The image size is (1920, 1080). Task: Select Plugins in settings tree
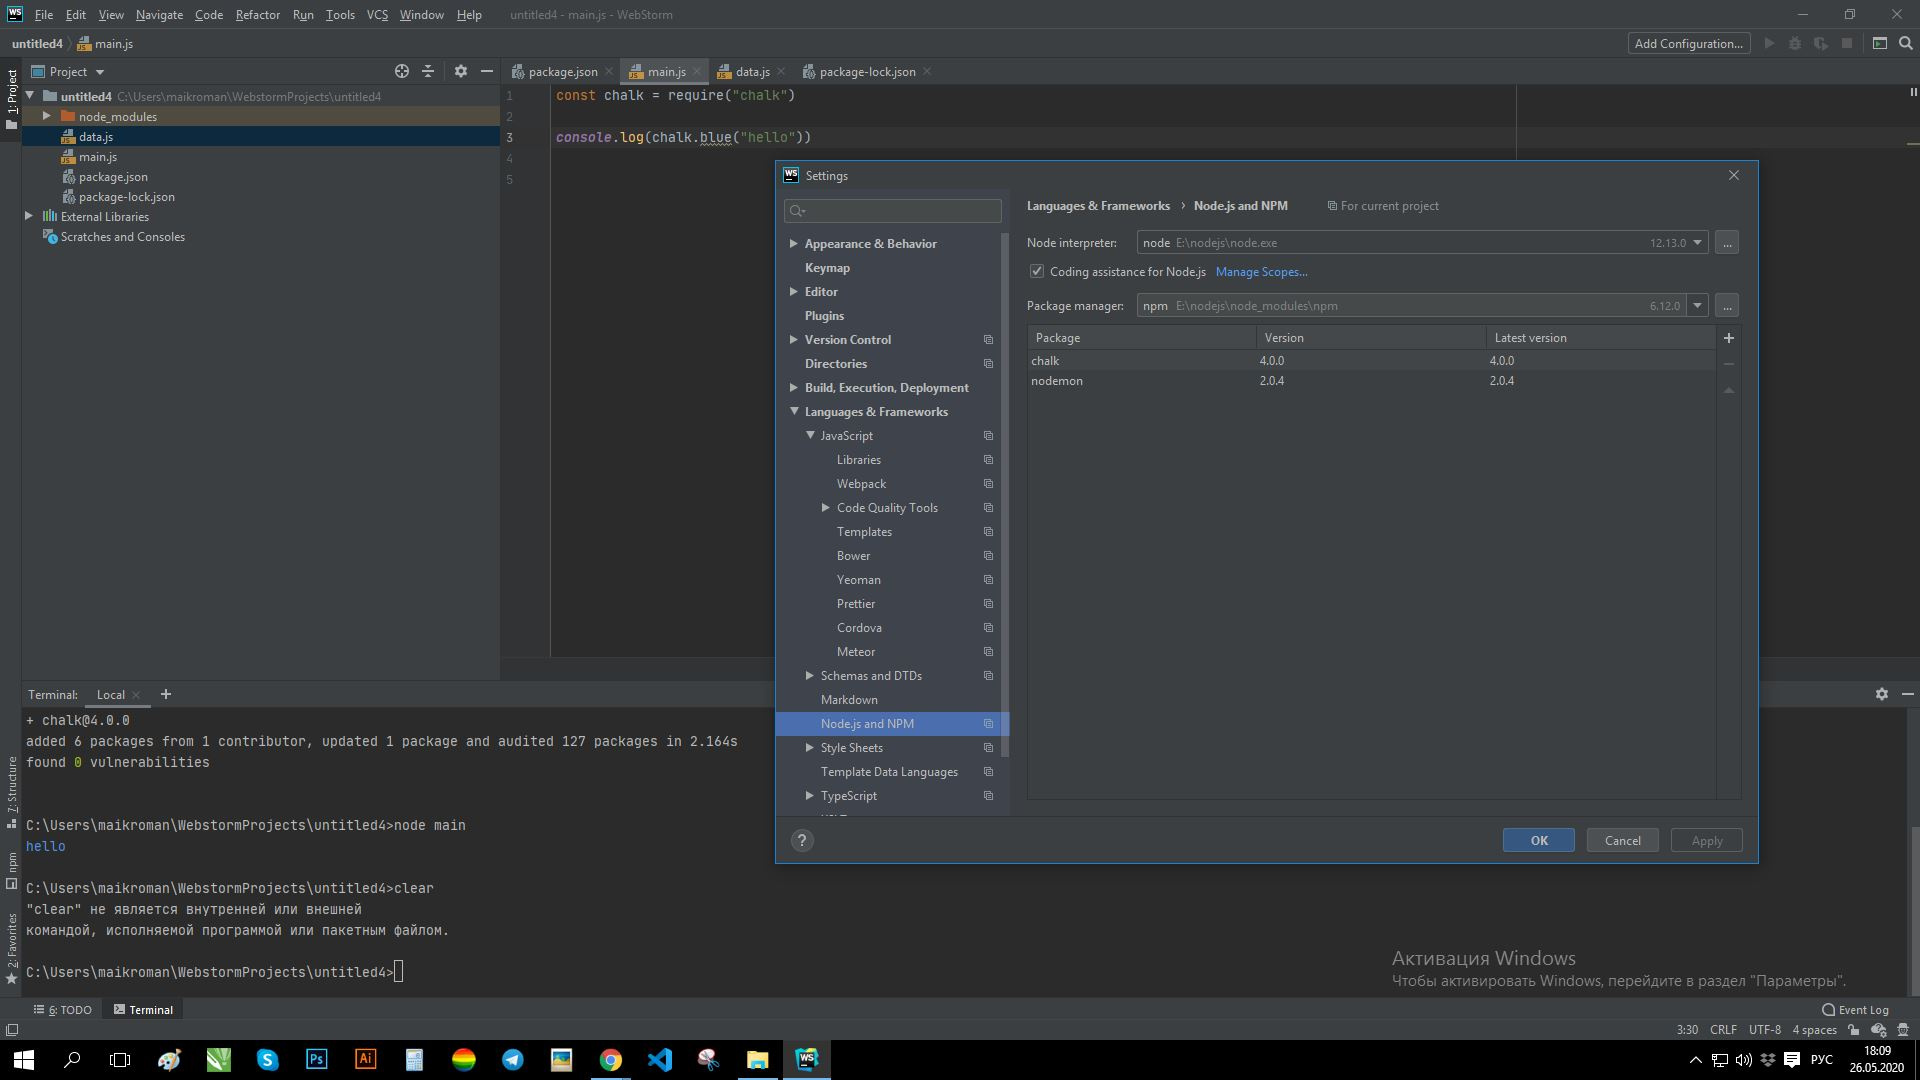[x=824, y=316]
